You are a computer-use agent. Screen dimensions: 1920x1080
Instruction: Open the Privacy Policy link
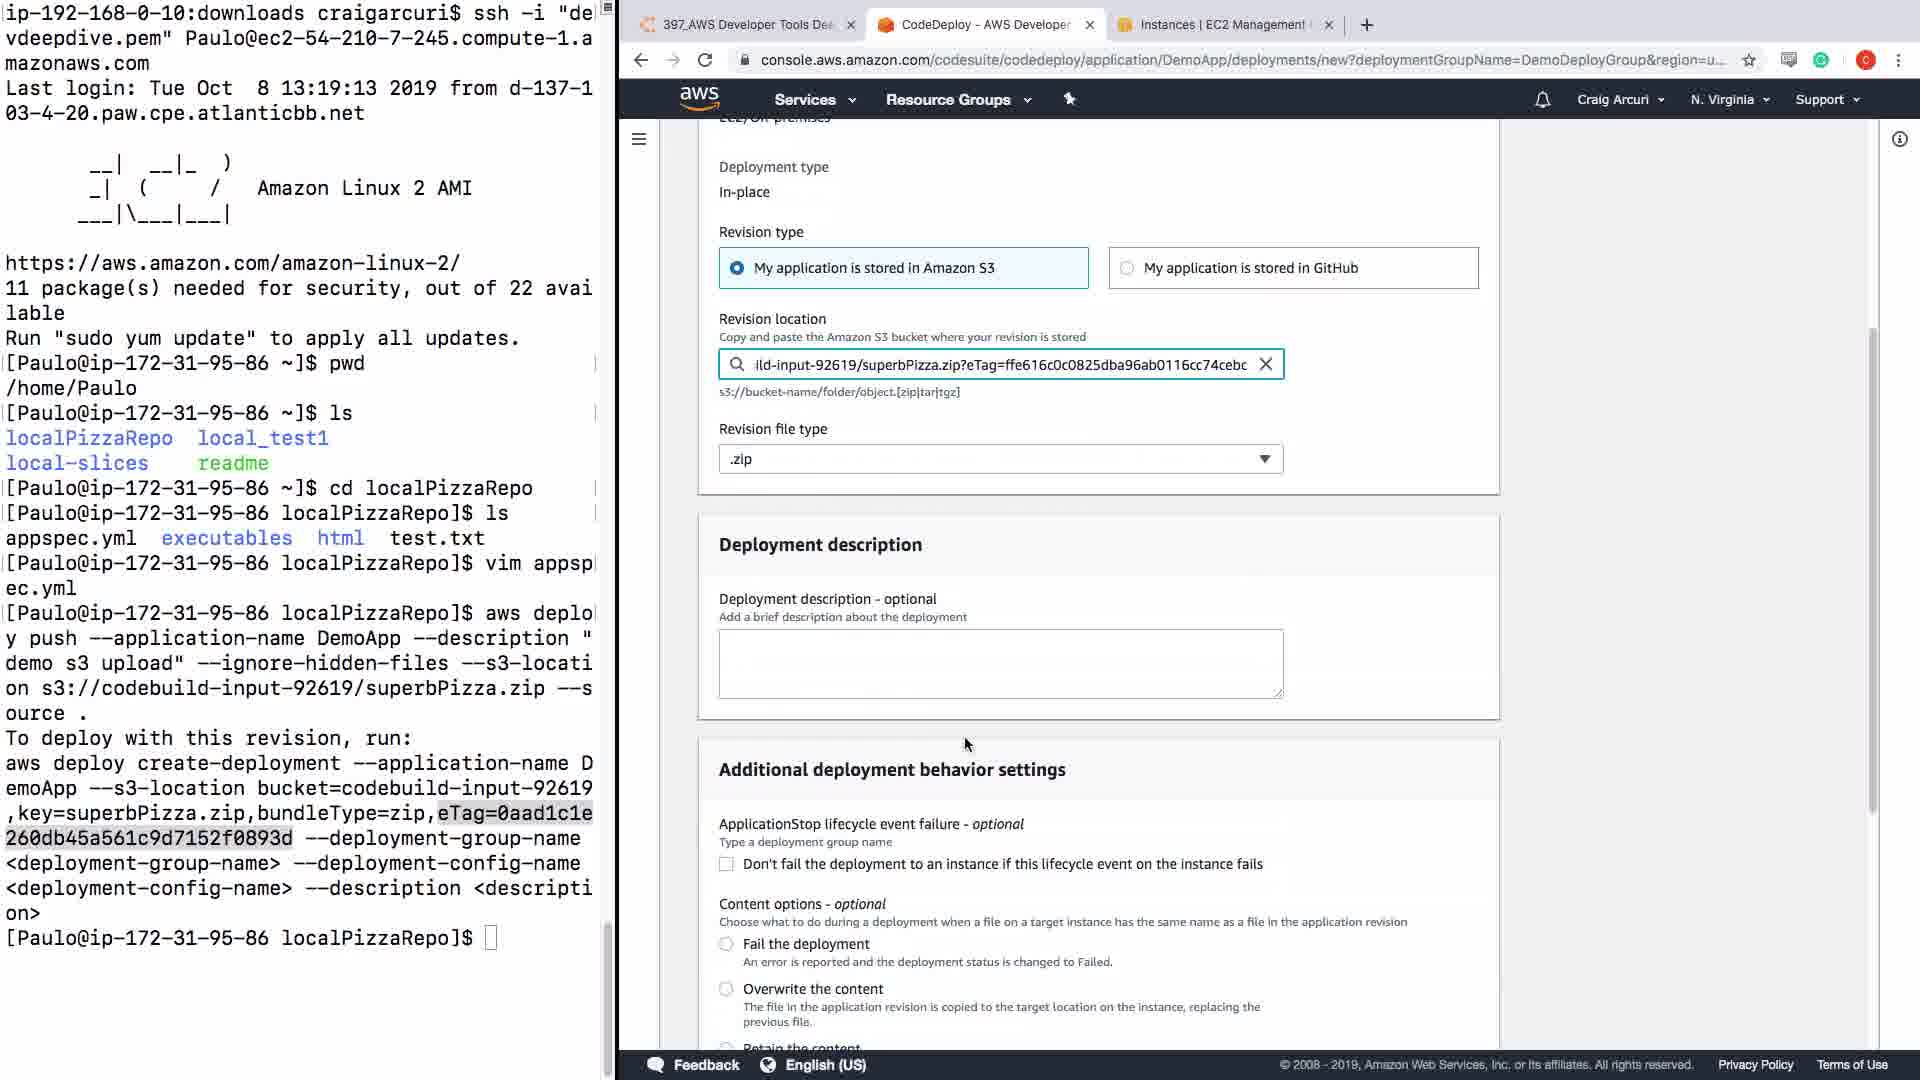1754,1065
